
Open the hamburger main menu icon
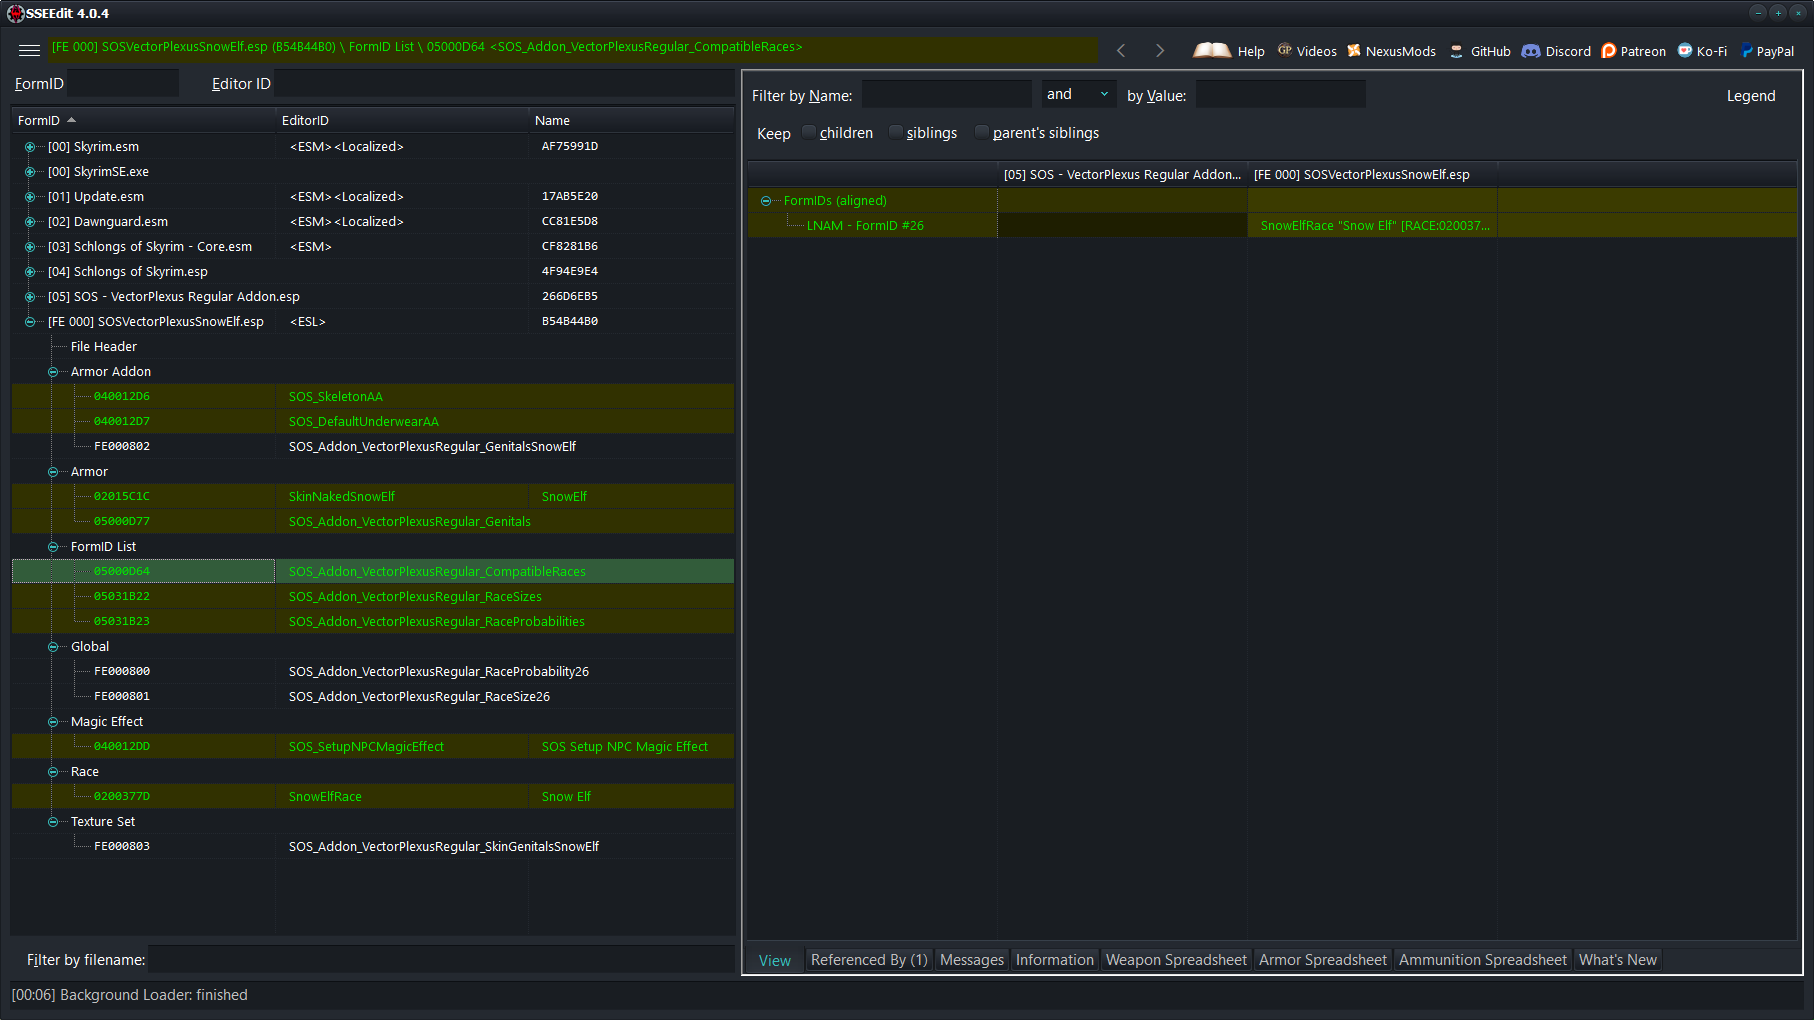pyautogui.click(x=29, y=50)
